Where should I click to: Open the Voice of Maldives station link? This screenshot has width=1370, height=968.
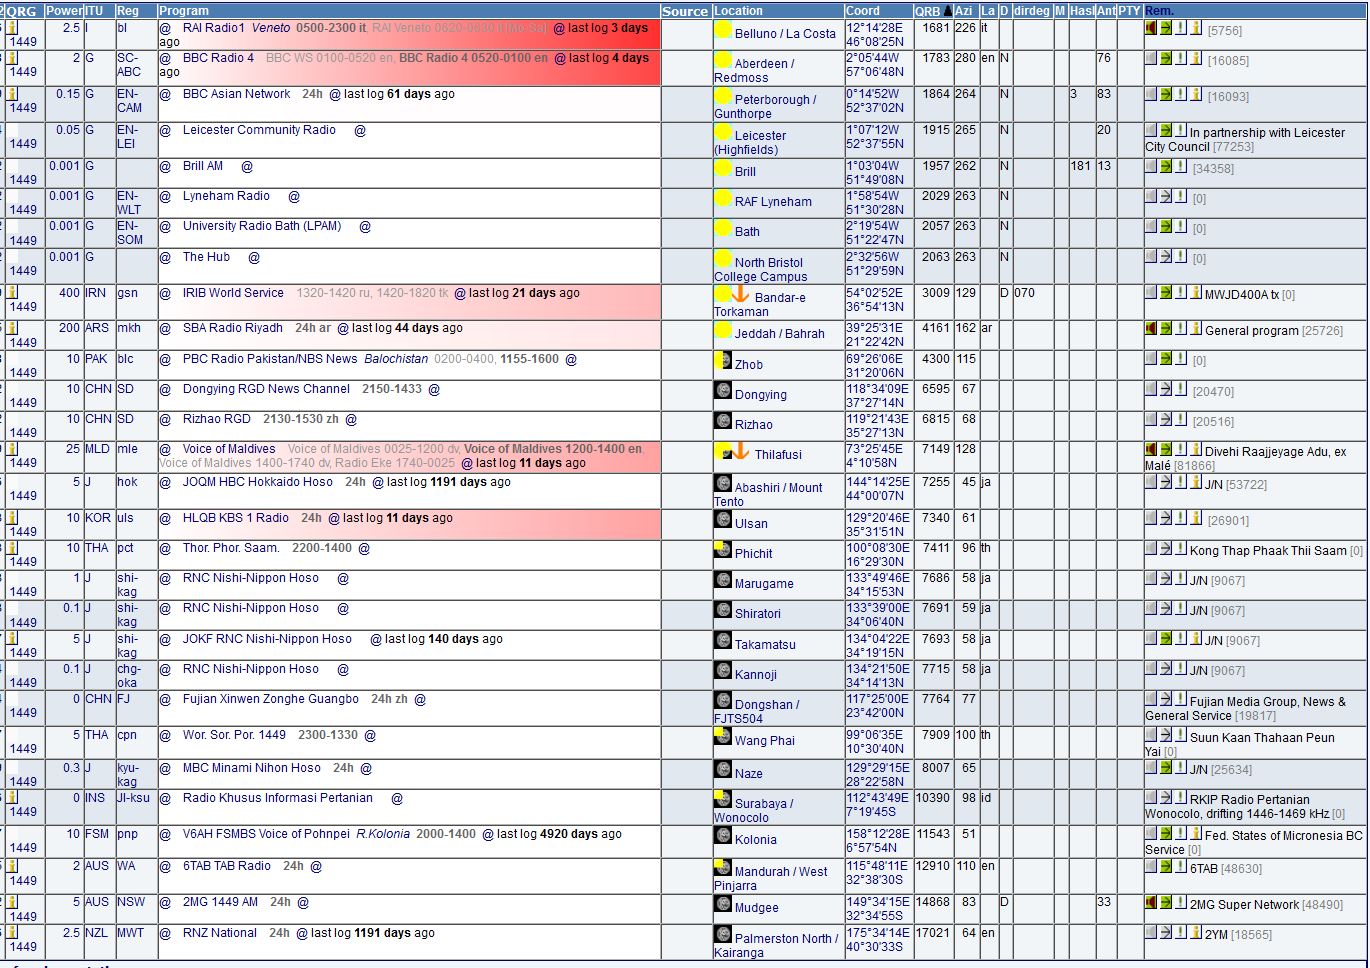coord(229,449)
